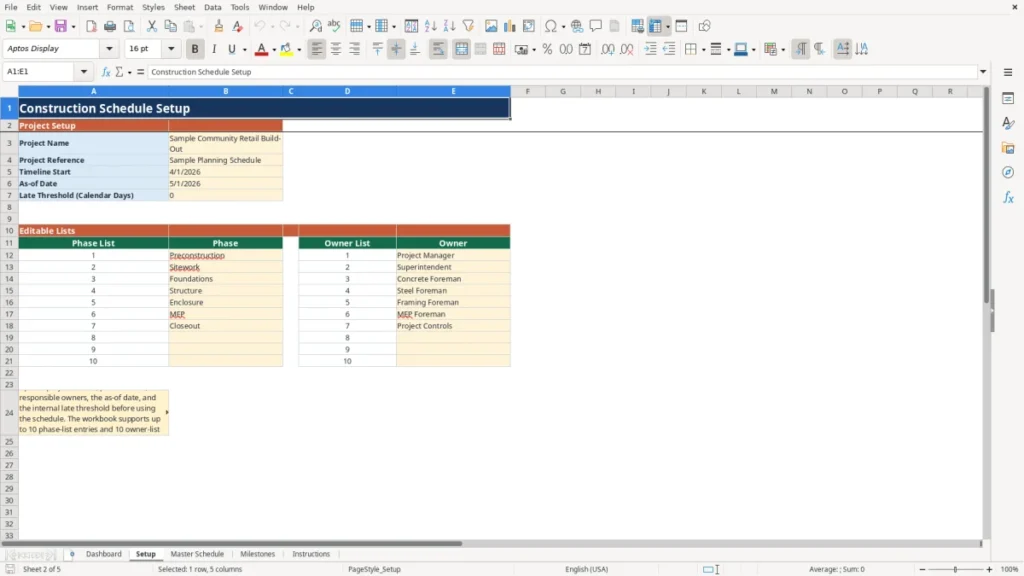Screen dimensions: 1024x576
Task: Open font color dropdown arrow
Action: click(x=274, y=50)
